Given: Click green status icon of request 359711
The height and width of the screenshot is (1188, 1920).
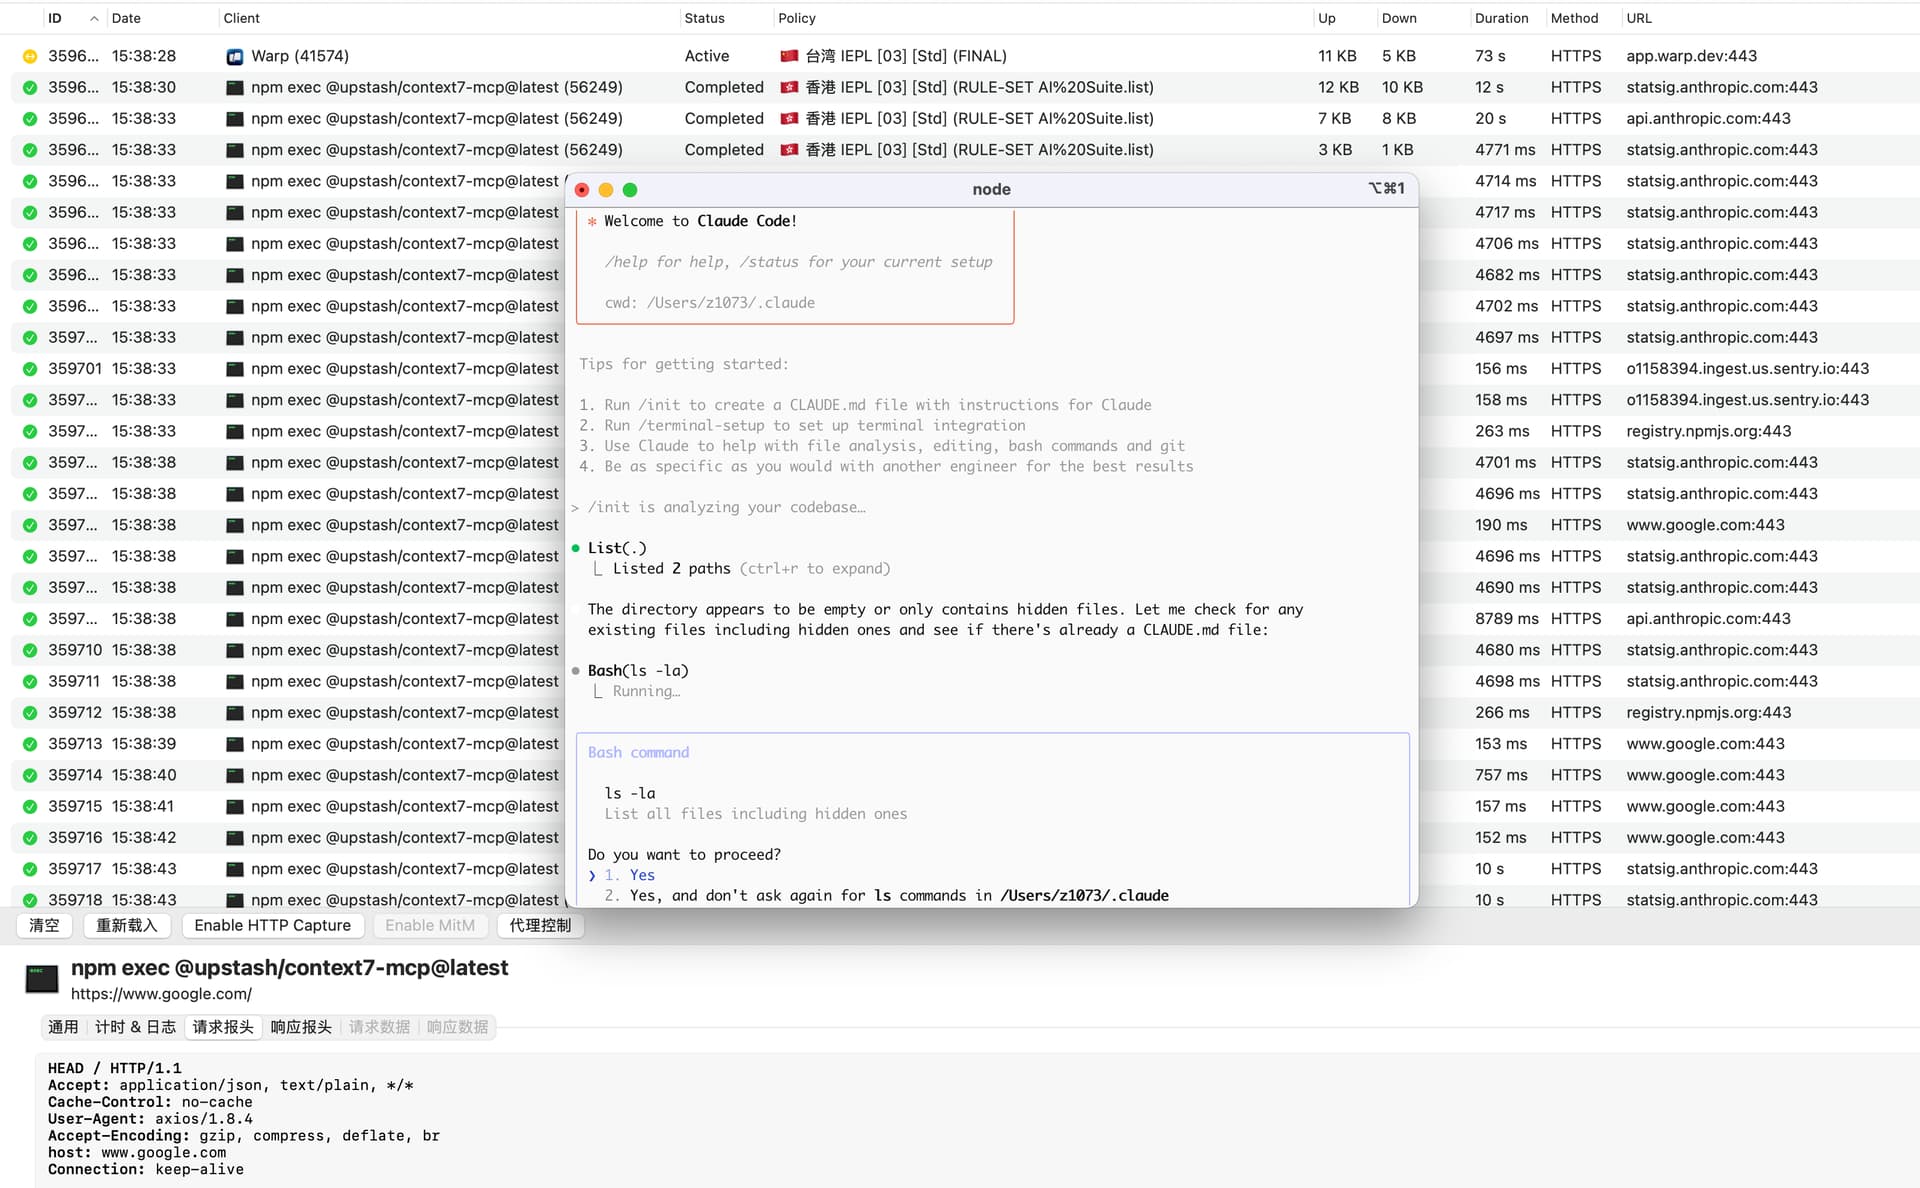Looking at the screenshot, I should click(x=30, y=681).
